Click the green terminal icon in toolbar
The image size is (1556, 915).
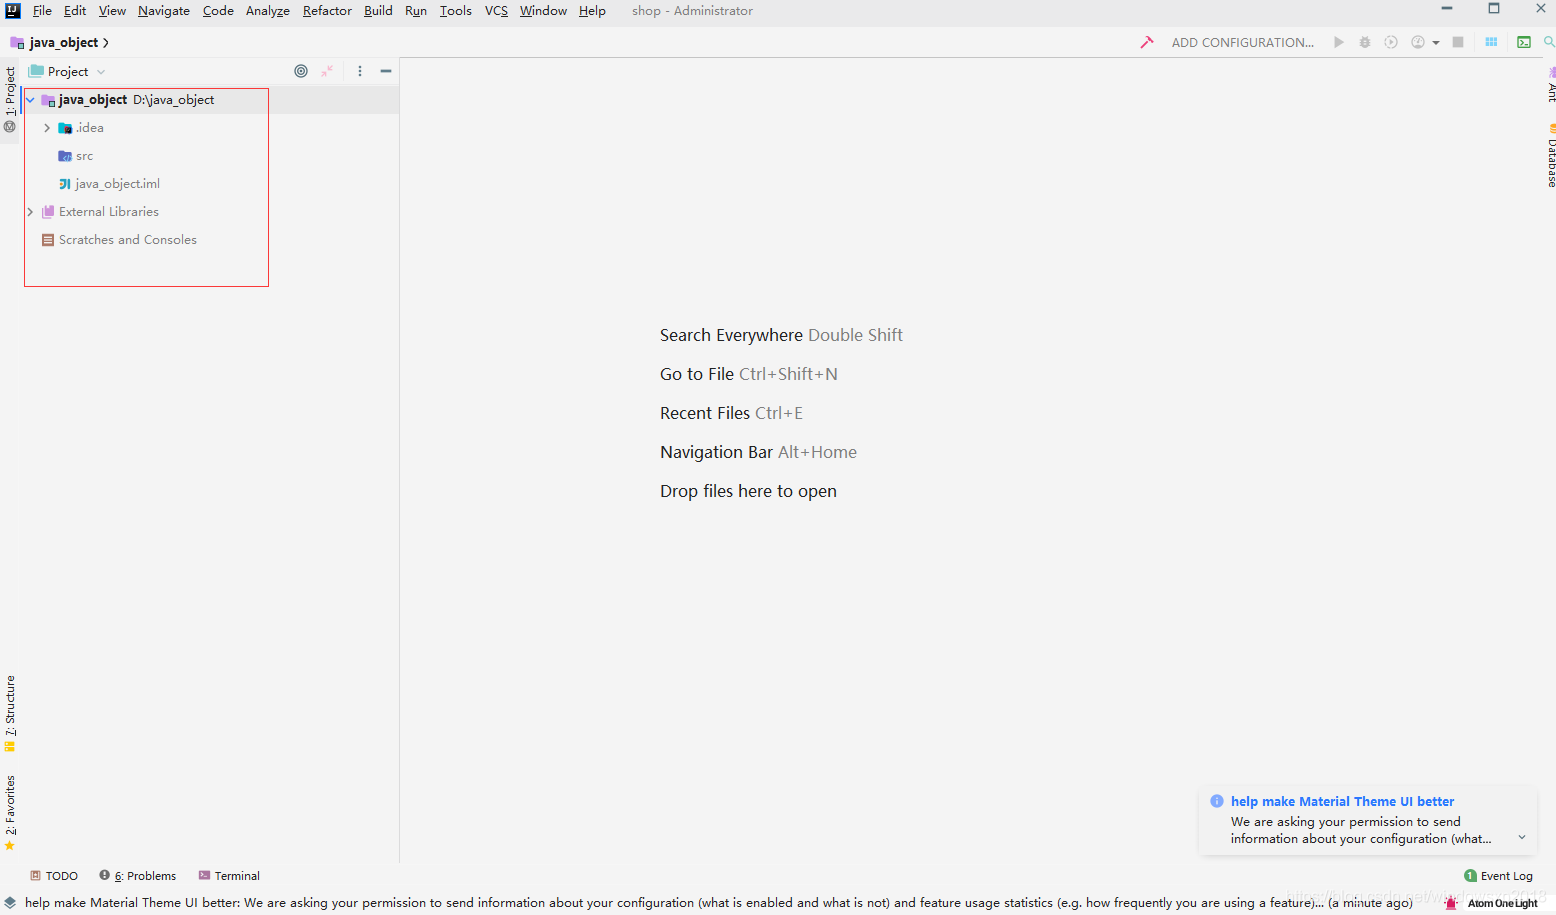(x=1524, y=42)
